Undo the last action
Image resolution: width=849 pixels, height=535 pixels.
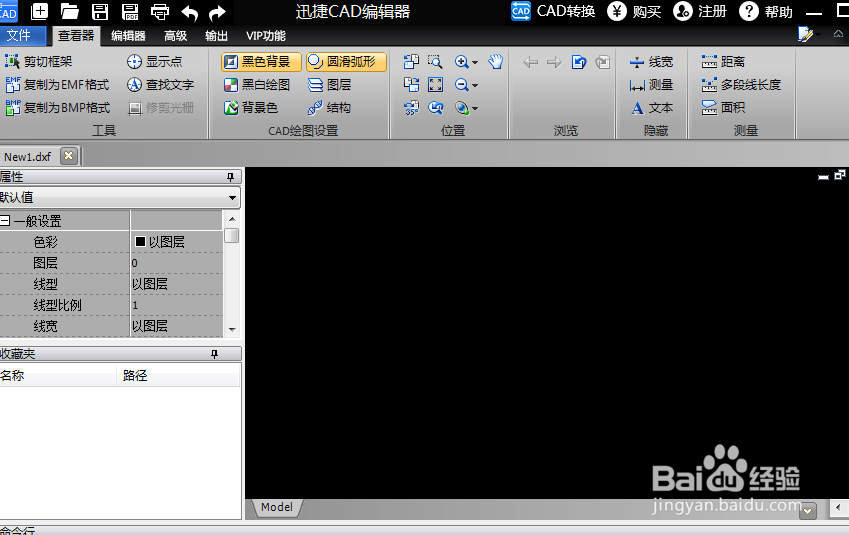coord(189,12)
